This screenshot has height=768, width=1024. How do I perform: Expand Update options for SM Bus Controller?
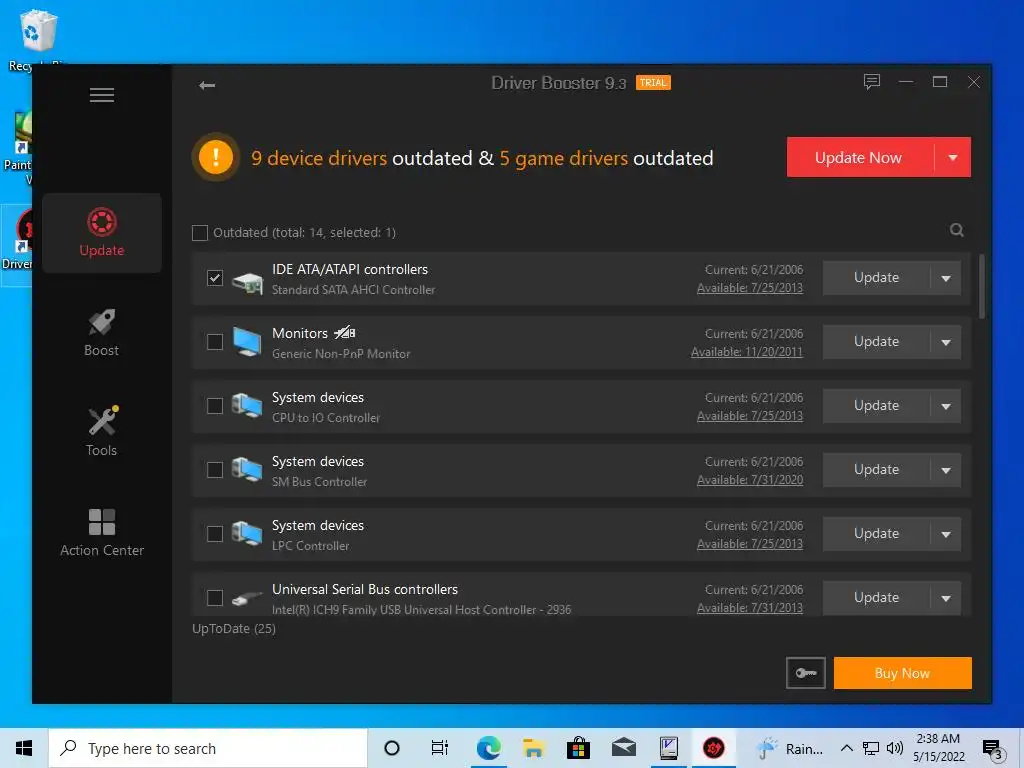coord(946,470)
